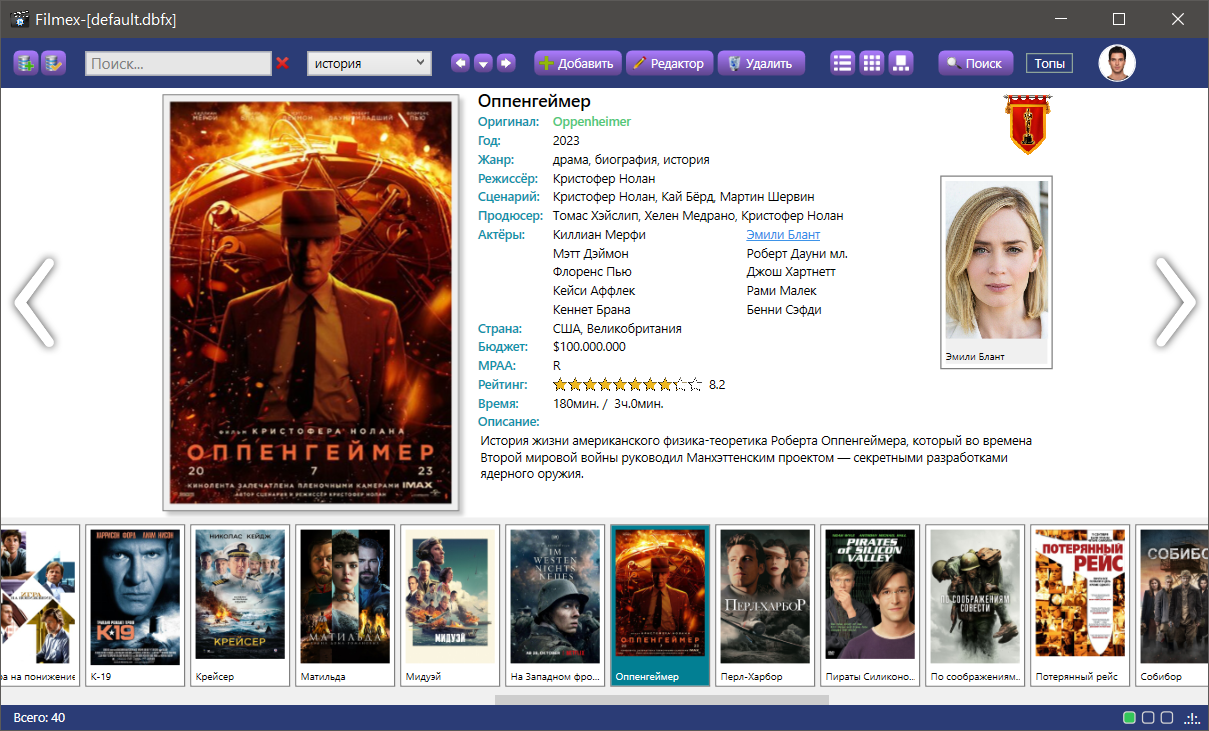The height and width of the screenshot is (731, 1209).
Task: Click the right arrow navigation button in toolbar
Action: (506, 63)
